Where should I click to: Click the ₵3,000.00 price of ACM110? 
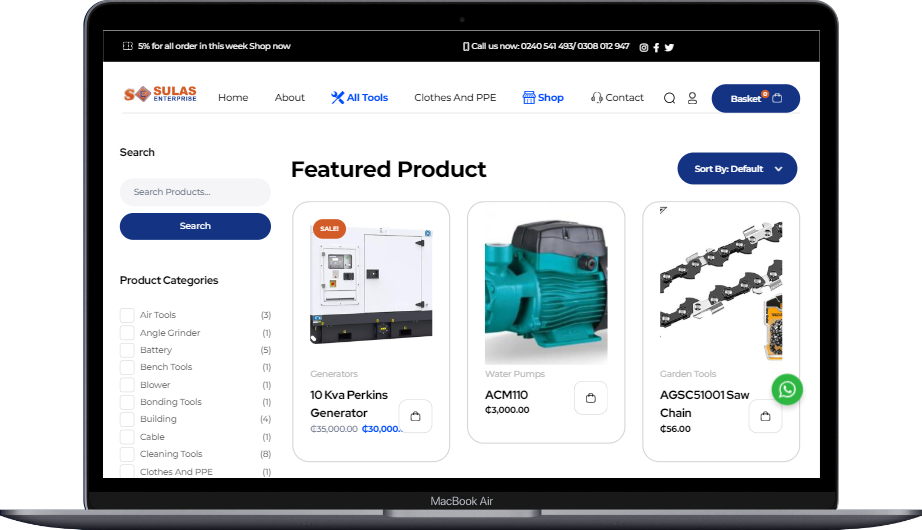coord(507,410)
